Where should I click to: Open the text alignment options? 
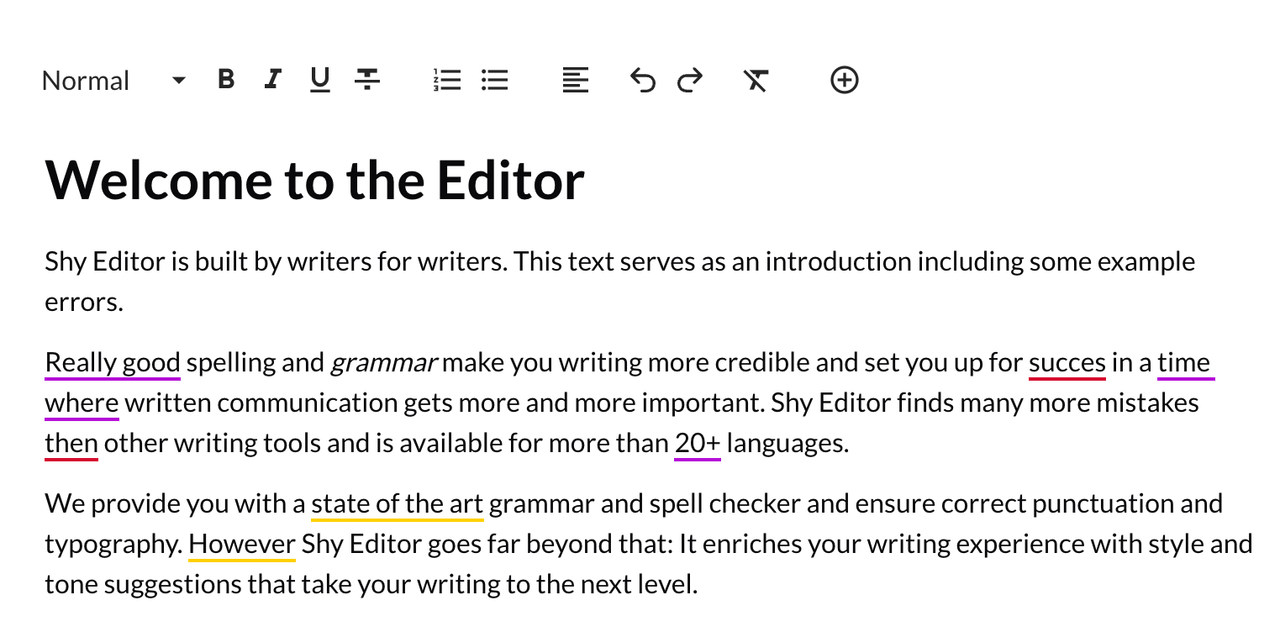575,80
